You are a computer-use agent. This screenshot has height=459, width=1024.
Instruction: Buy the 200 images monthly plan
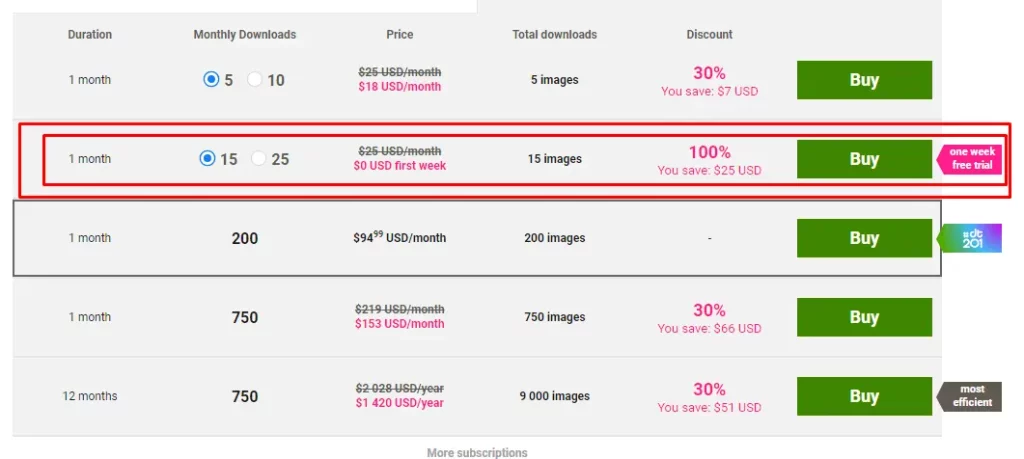pyautogui.click(x=864, y=238)
